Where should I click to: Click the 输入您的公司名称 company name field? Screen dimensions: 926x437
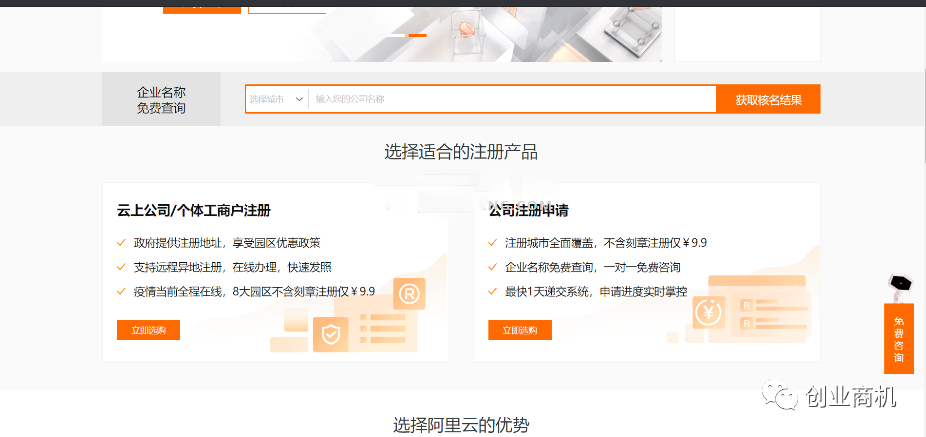[512, 99]
